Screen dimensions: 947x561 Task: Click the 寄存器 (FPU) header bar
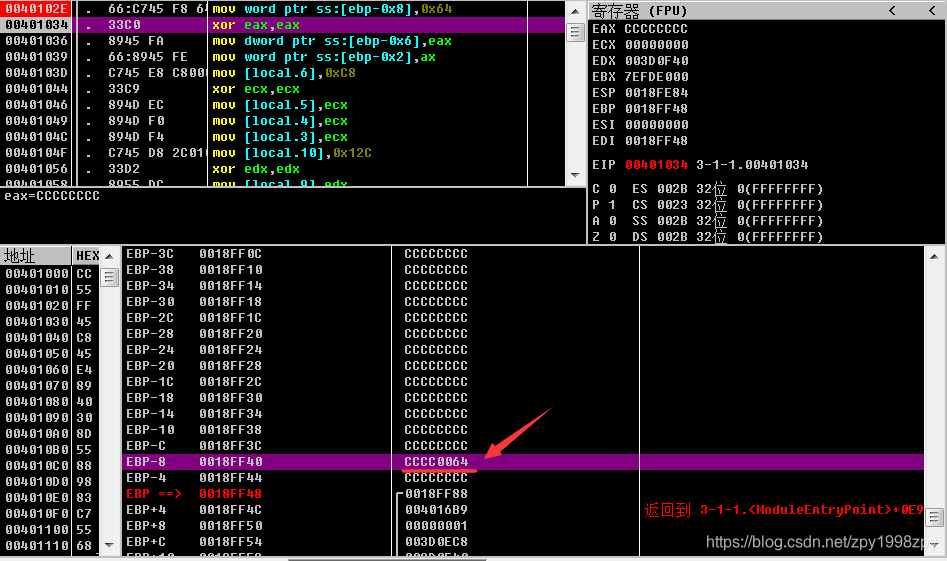767,10
